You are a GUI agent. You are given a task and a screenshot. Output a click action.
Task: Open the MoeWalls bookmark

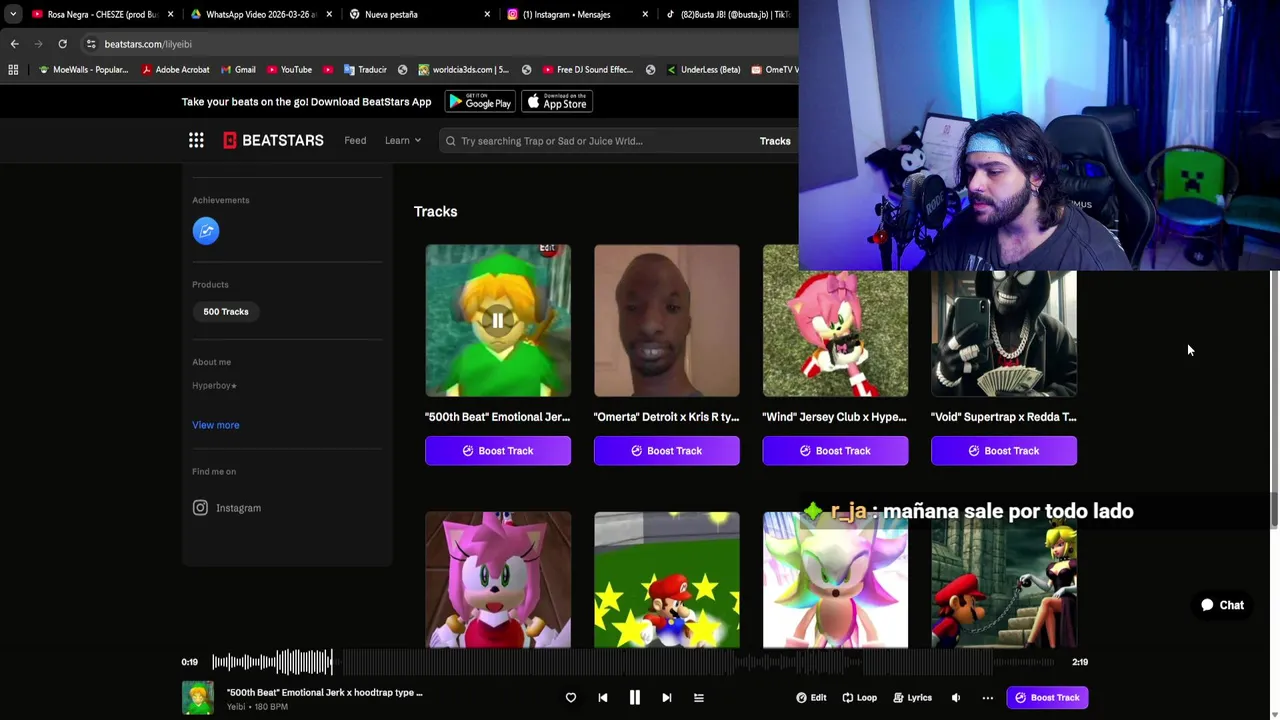[83, 70]
